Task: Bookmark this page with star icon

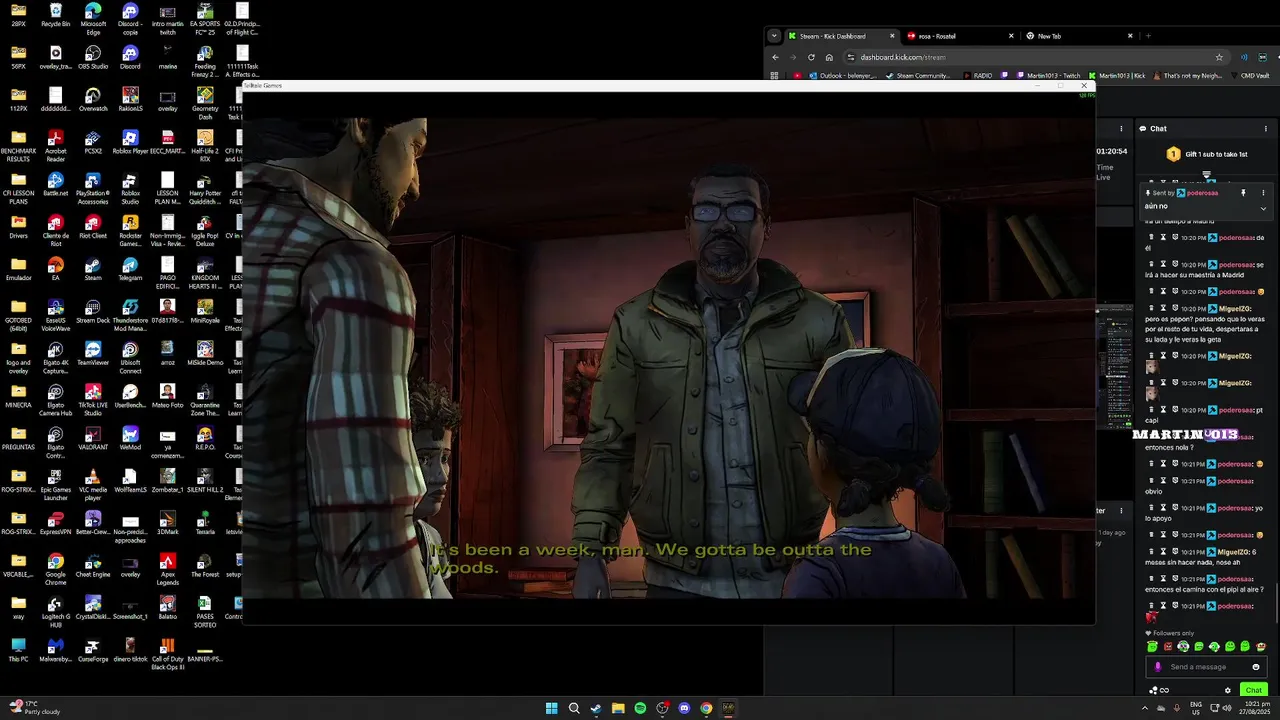Action: [x=1219, y=57]
